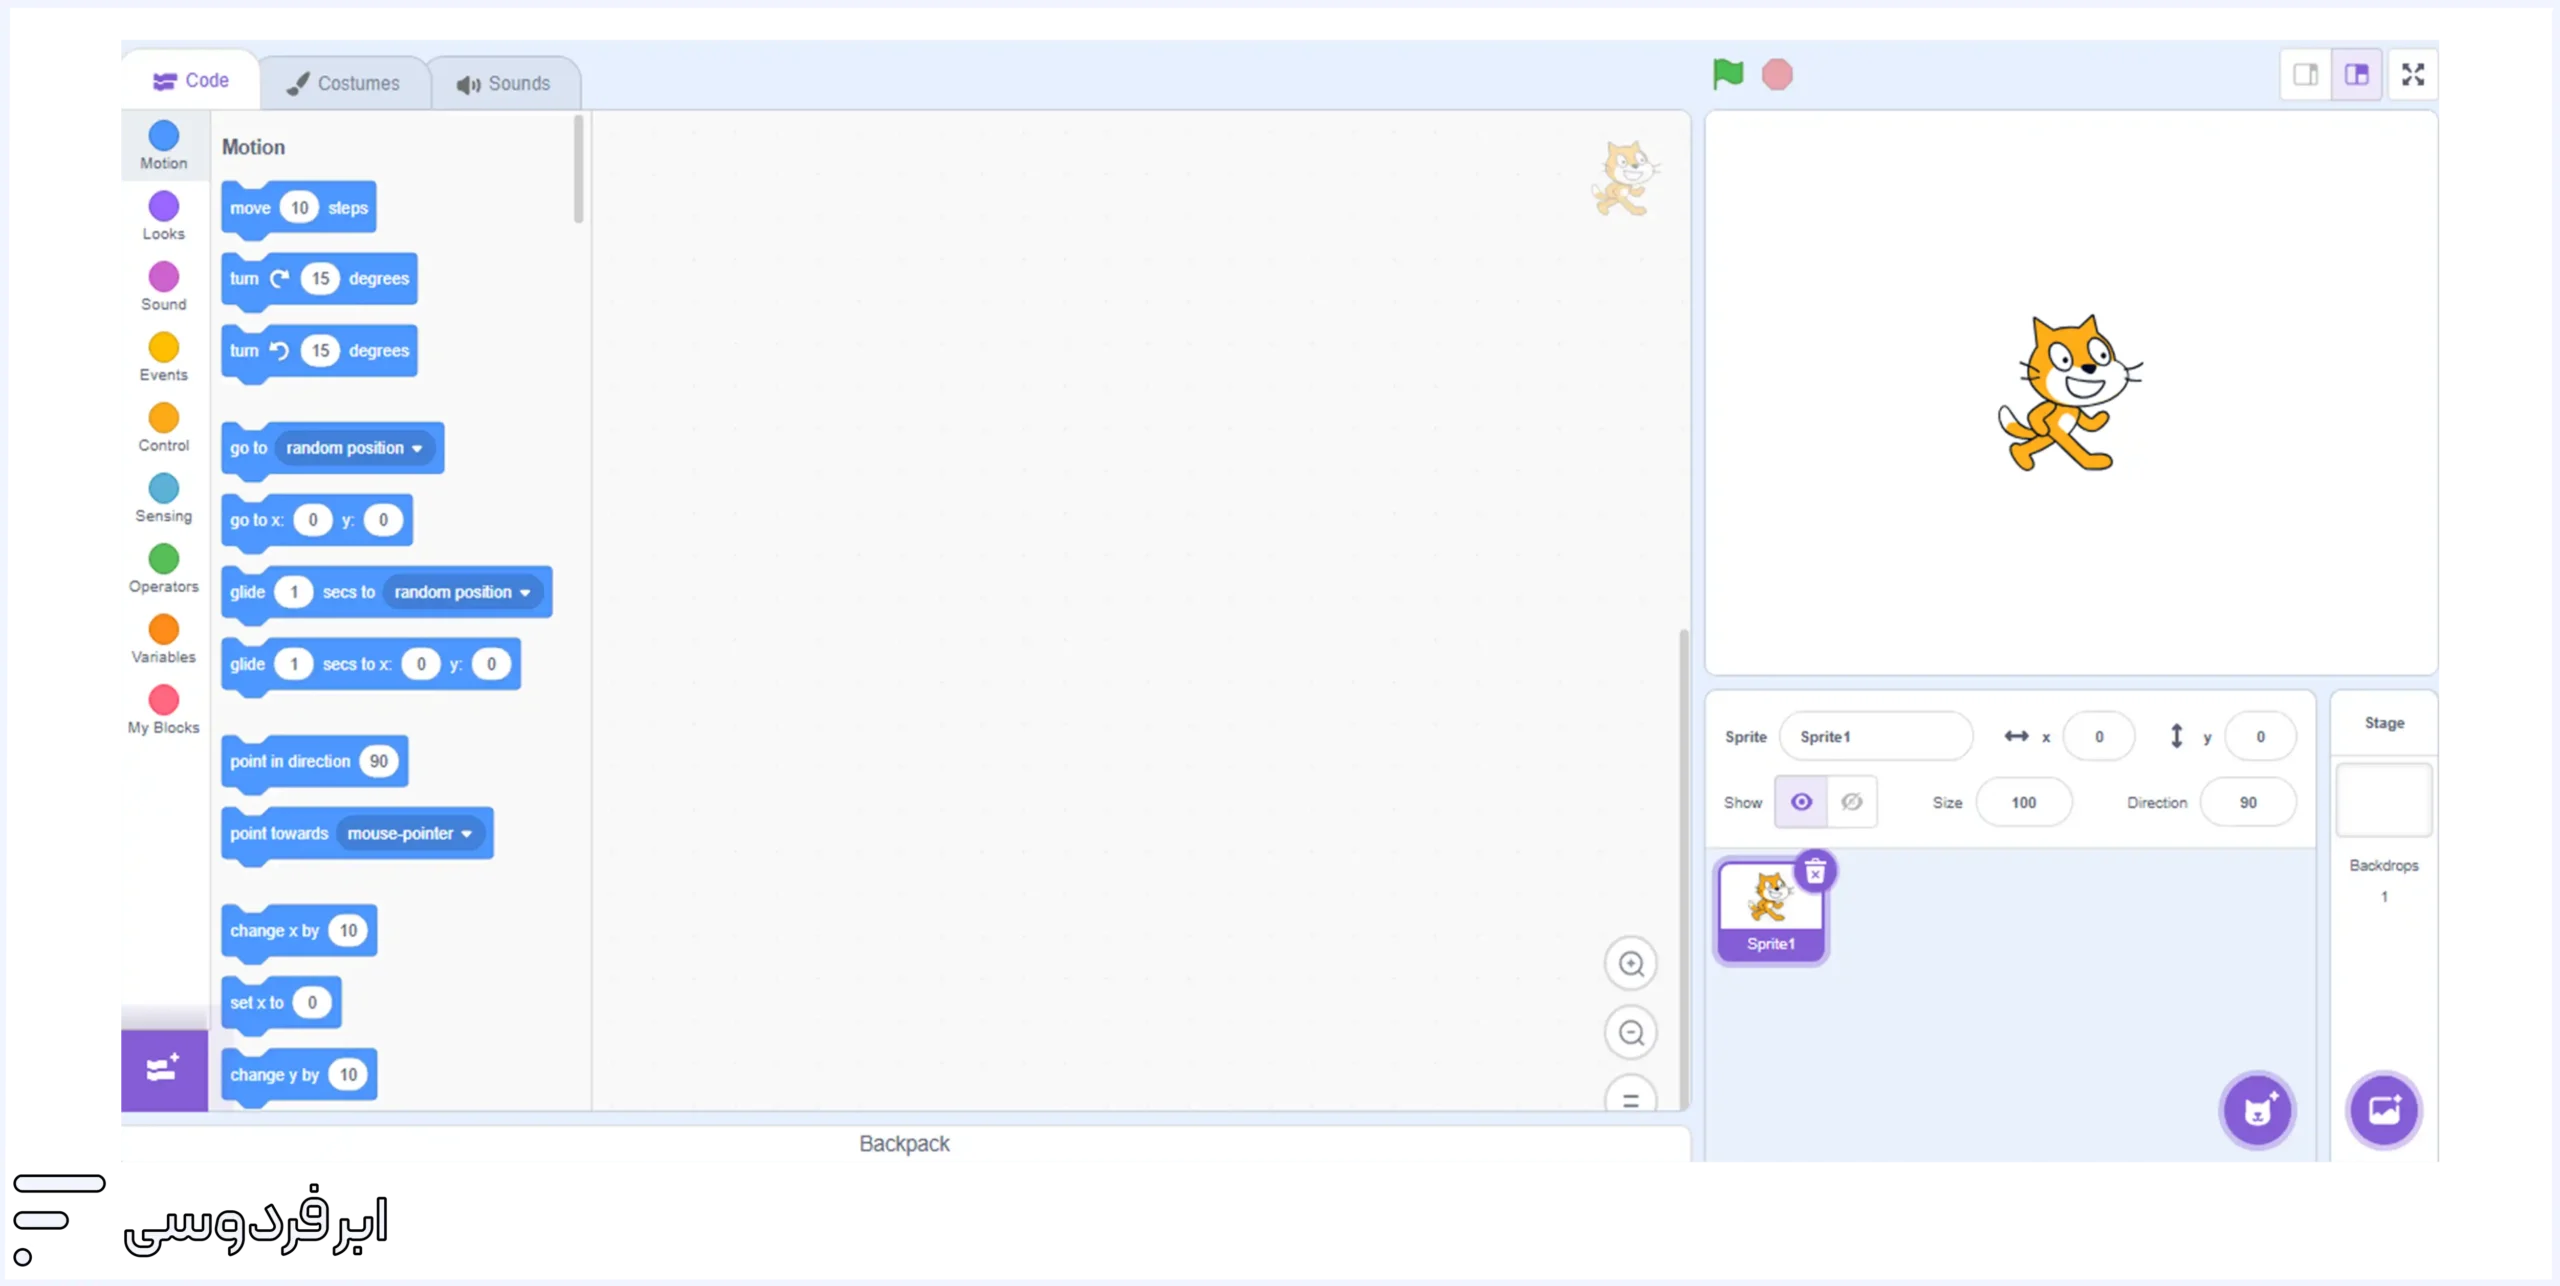Click the sprite Direction input field

pyautogui.click(x=2247, y=802)
